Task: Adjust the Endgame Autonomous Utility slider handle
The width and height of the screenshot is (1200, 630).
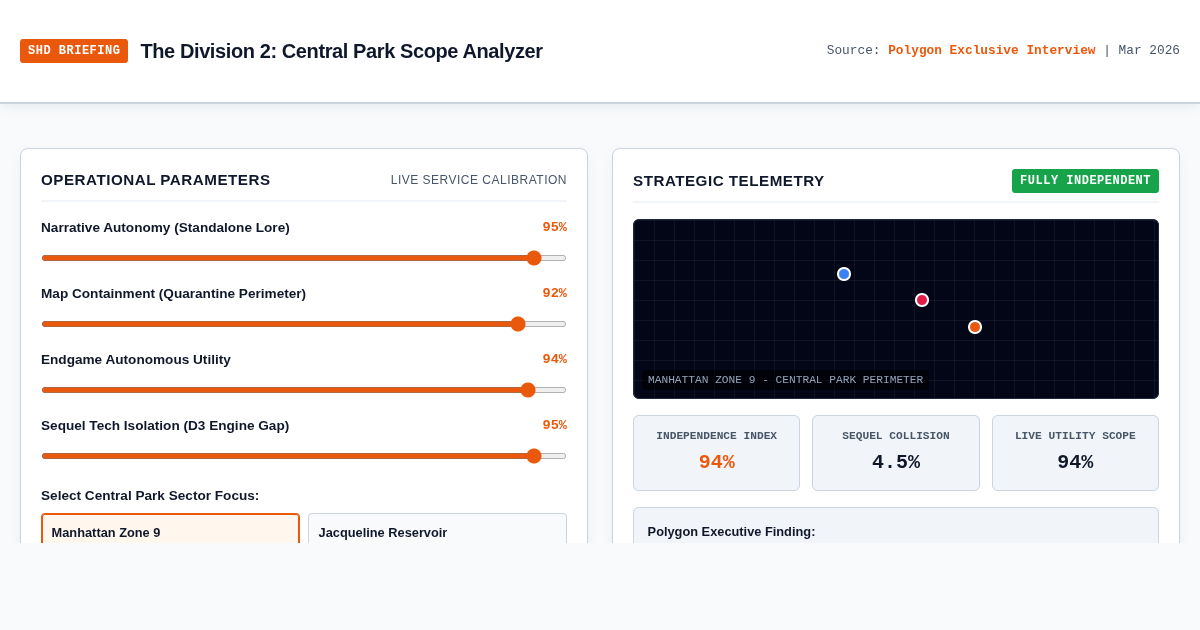Action: (x=528, y=390)
